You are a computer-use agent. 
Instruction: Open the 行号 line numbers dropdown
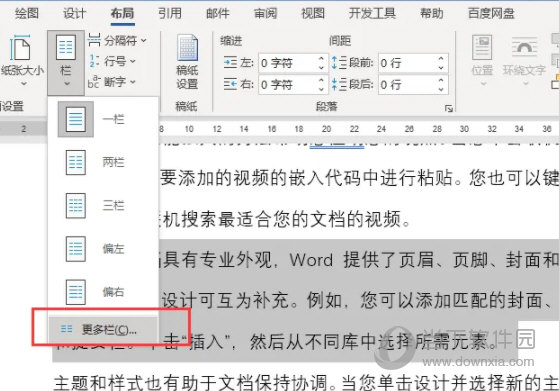[x=112, y=61]
